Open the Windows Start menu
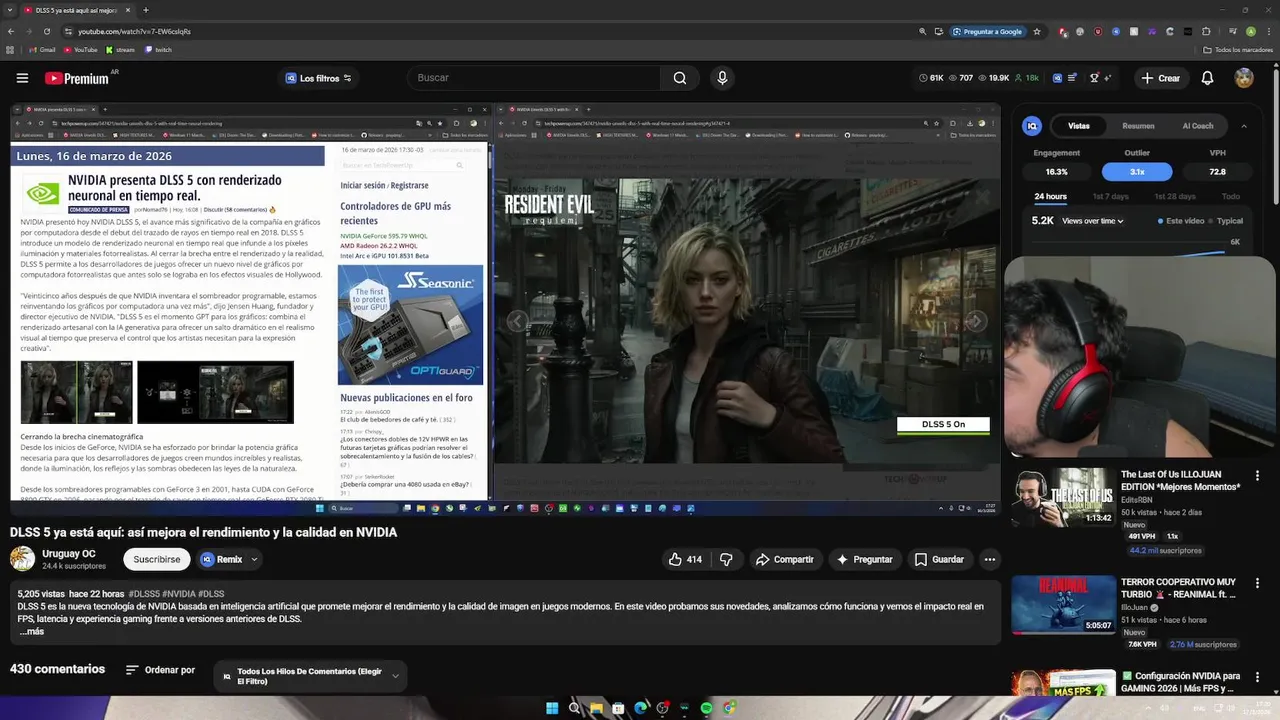The width and height of the screenshot is (1280, 720). [552, 708]
